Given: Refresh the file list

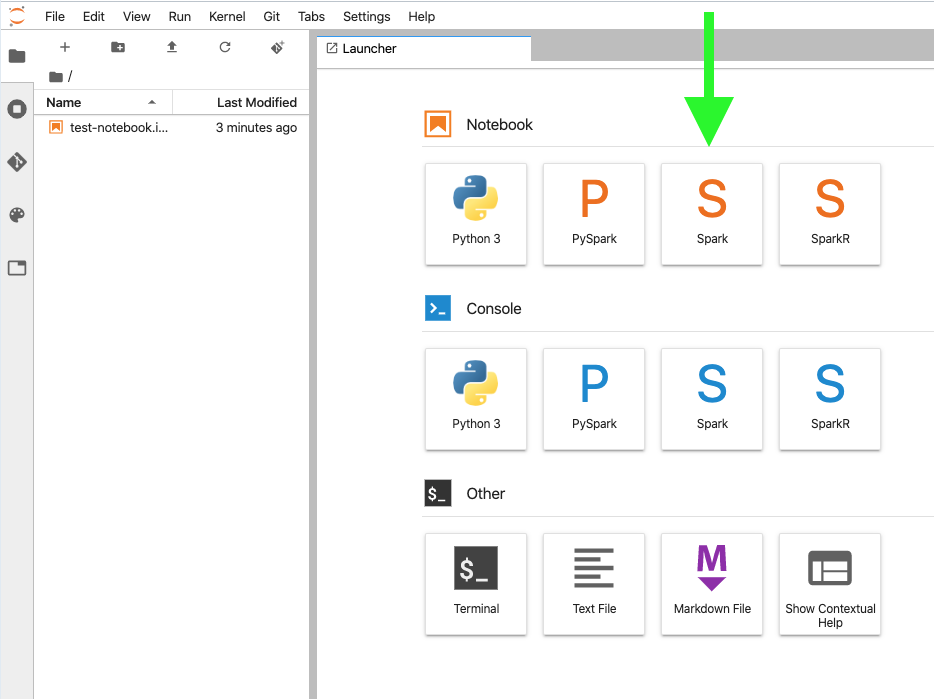Looking at the screenshot, I should tap(225, 47).
